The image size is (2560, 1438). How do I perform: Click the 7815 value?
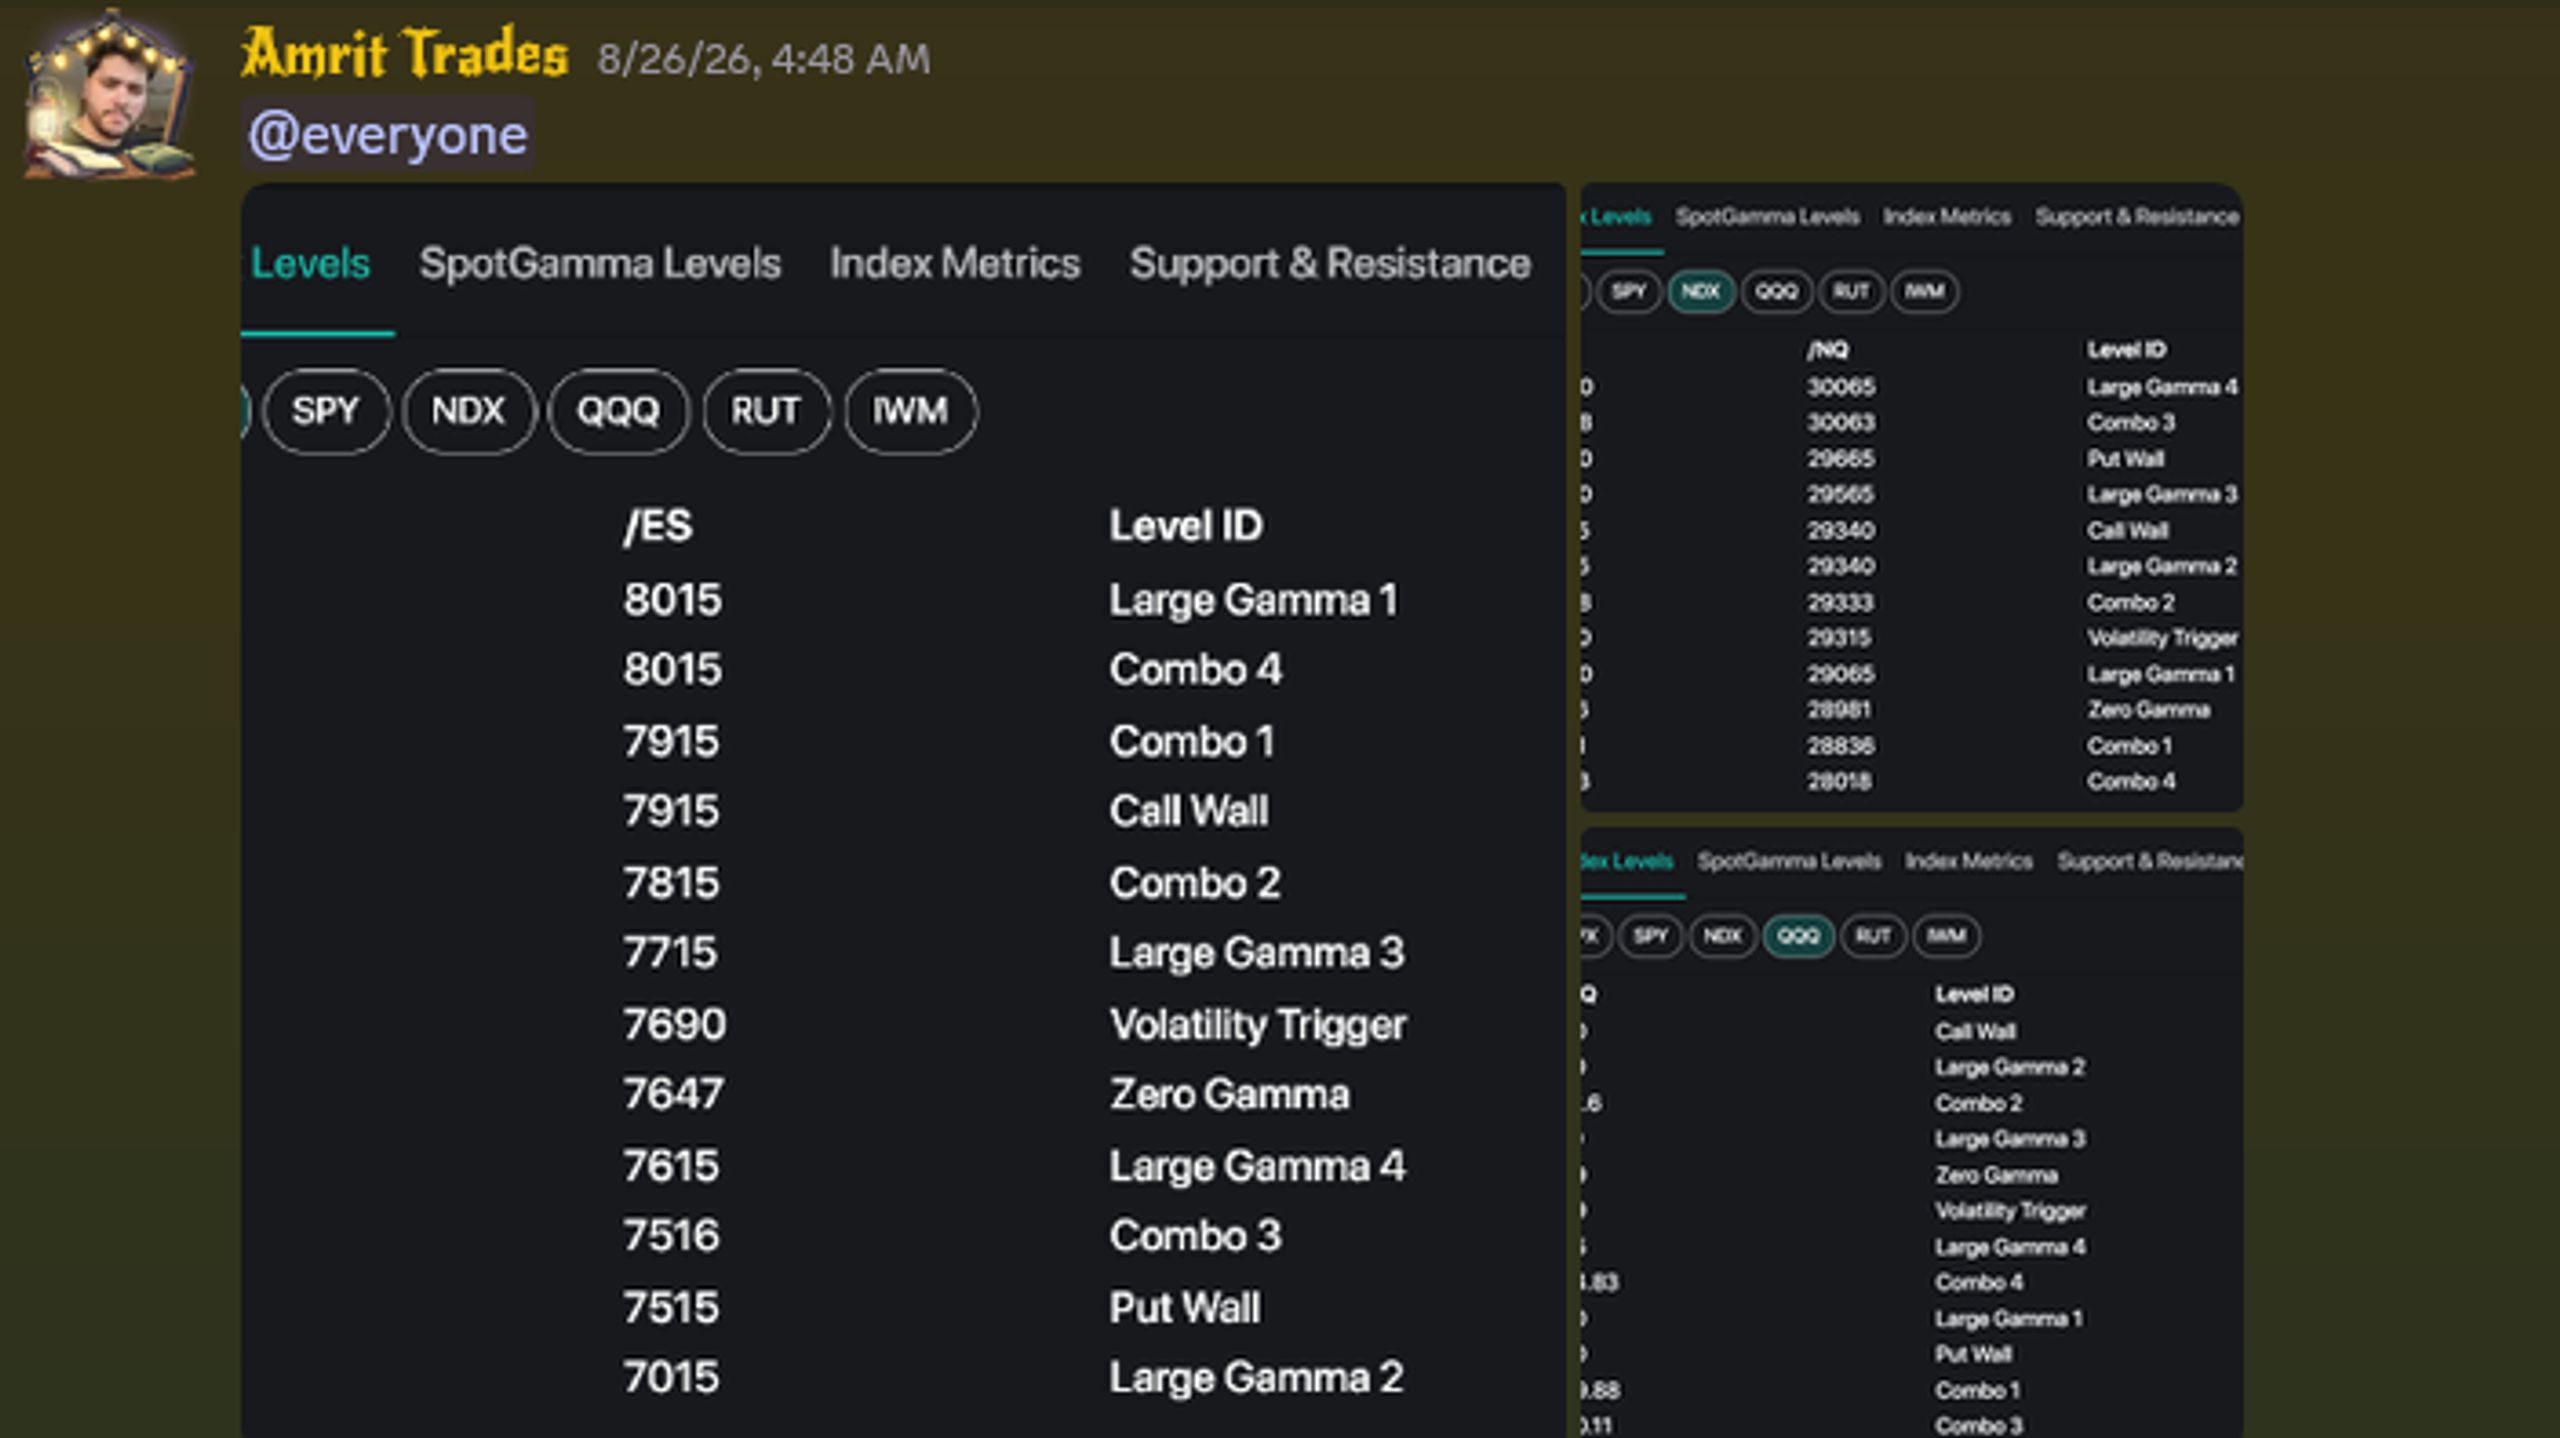pos(671,883)
